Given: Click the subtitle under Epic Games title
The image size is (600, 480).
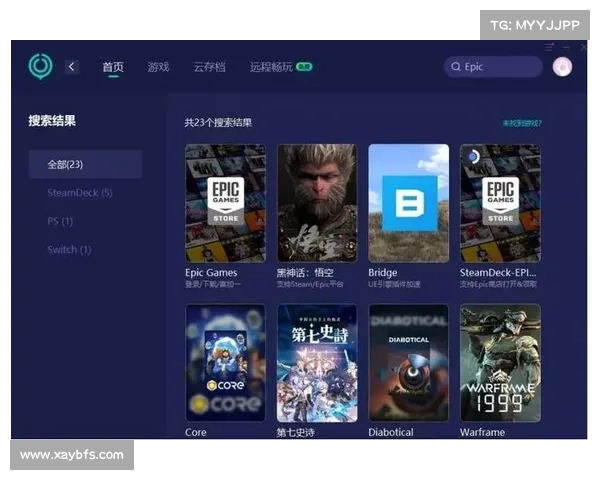Looking at the screenshot, I should (x=213, y=284).
